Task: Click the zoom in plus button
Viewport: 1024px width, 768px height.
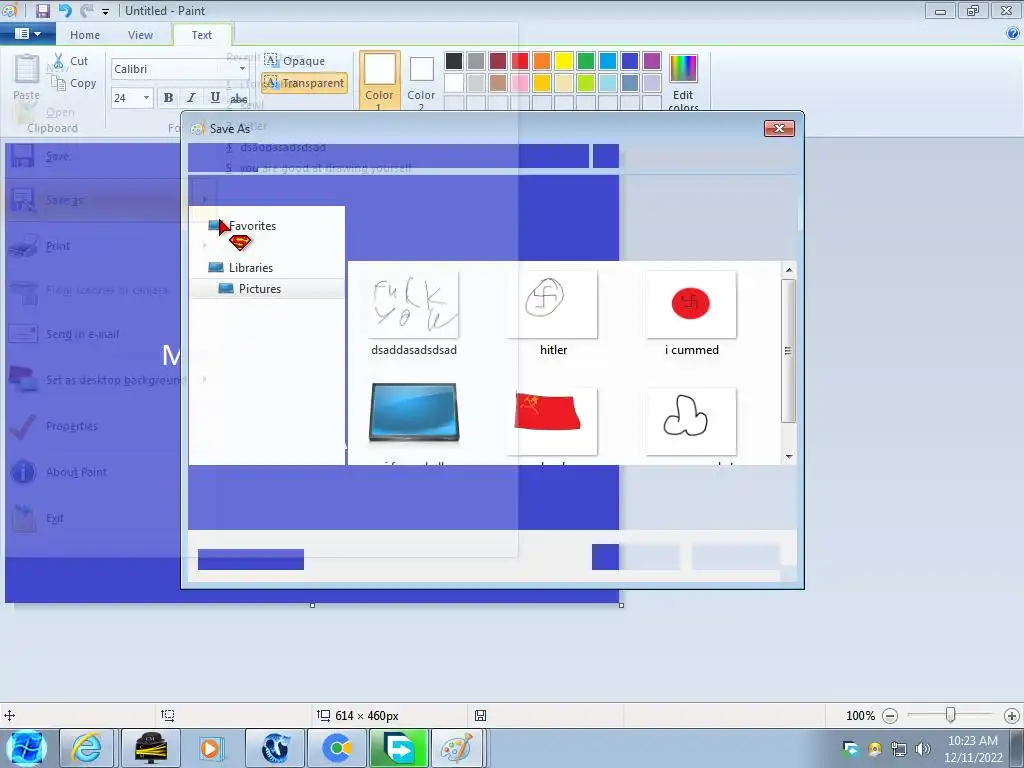Action: point(1012,716)
